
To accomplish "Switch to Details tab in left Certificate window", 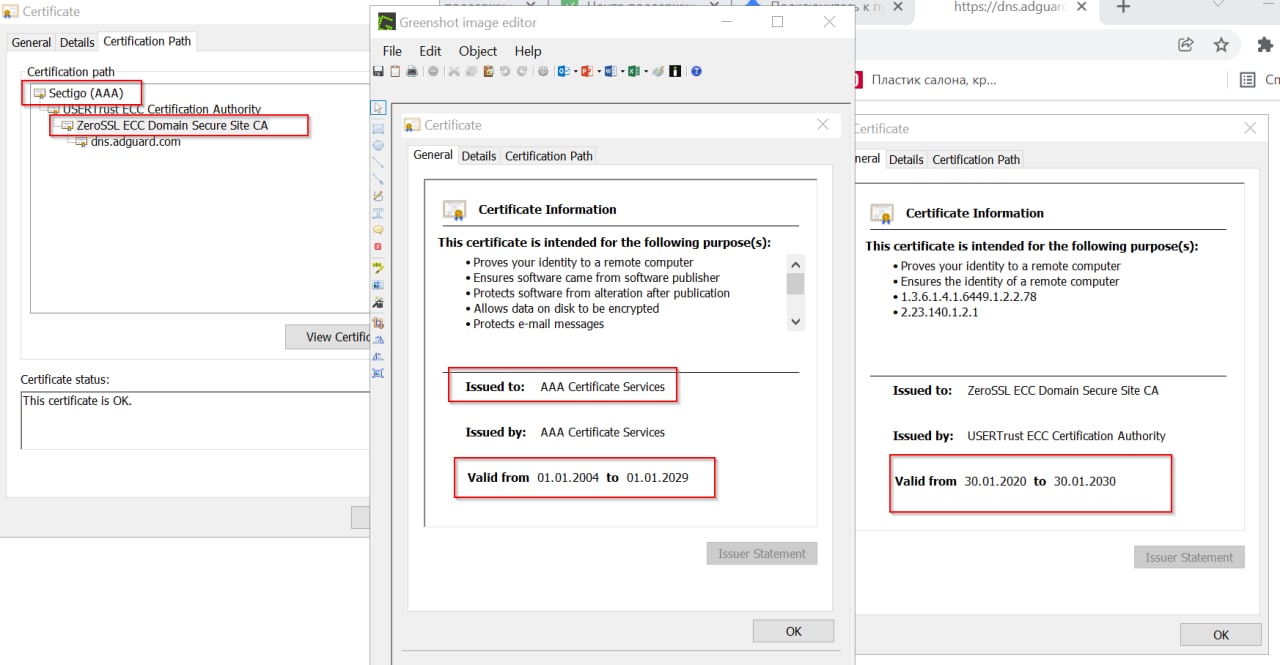I will coord(77,42).
